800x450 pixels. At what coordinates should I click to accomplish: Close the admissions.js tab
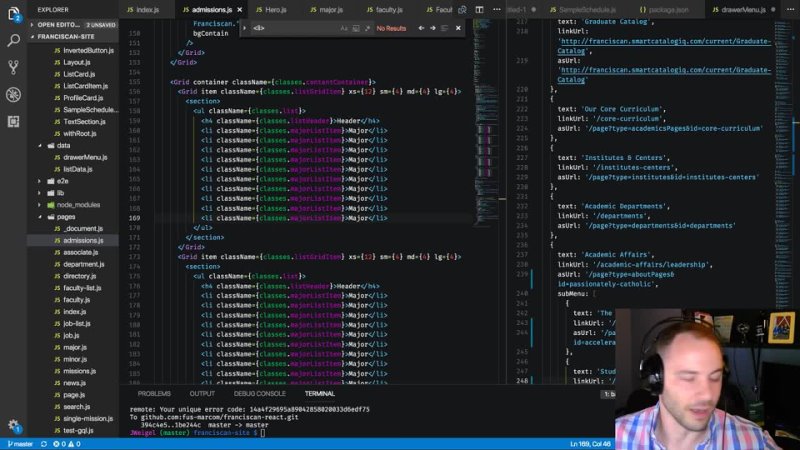[x=239, y=10]
